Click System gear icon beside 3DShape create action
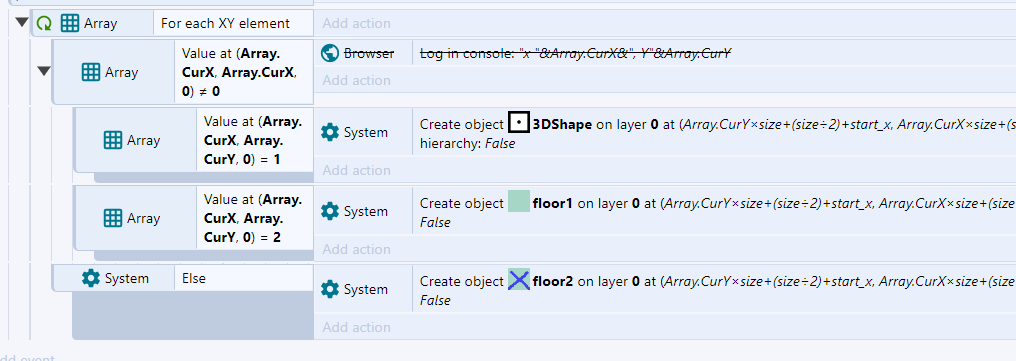The height and width of the screenshot is (361, 1016). [330, 132]
